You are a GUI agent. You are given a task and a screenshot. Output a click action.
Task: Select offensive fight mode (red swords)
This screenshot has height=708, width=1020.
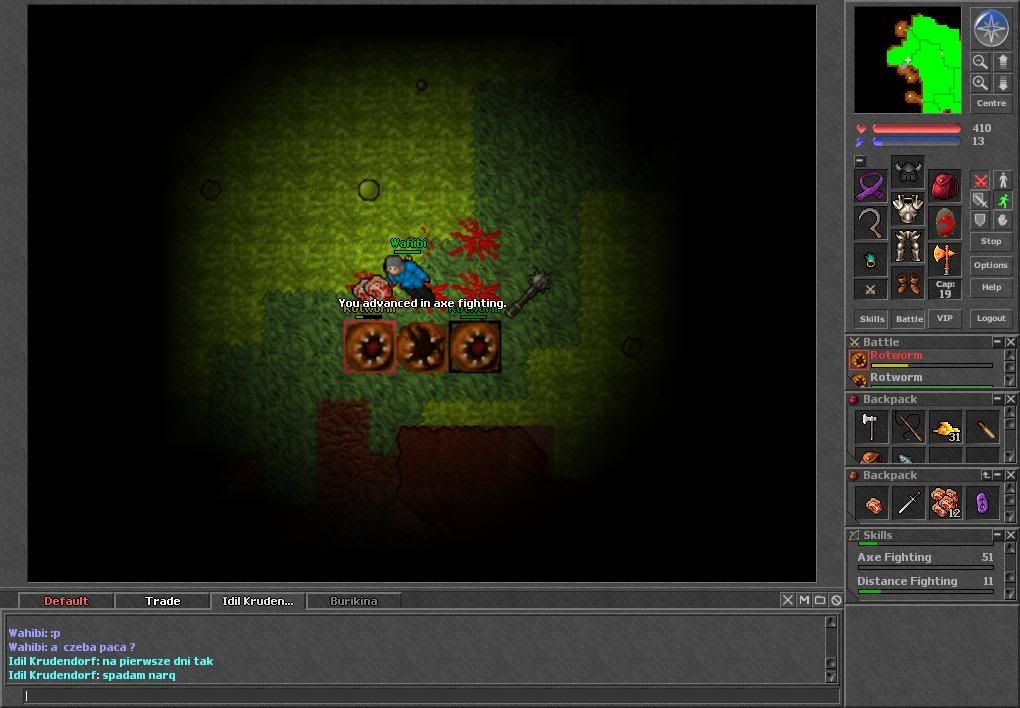pos(980,180)
